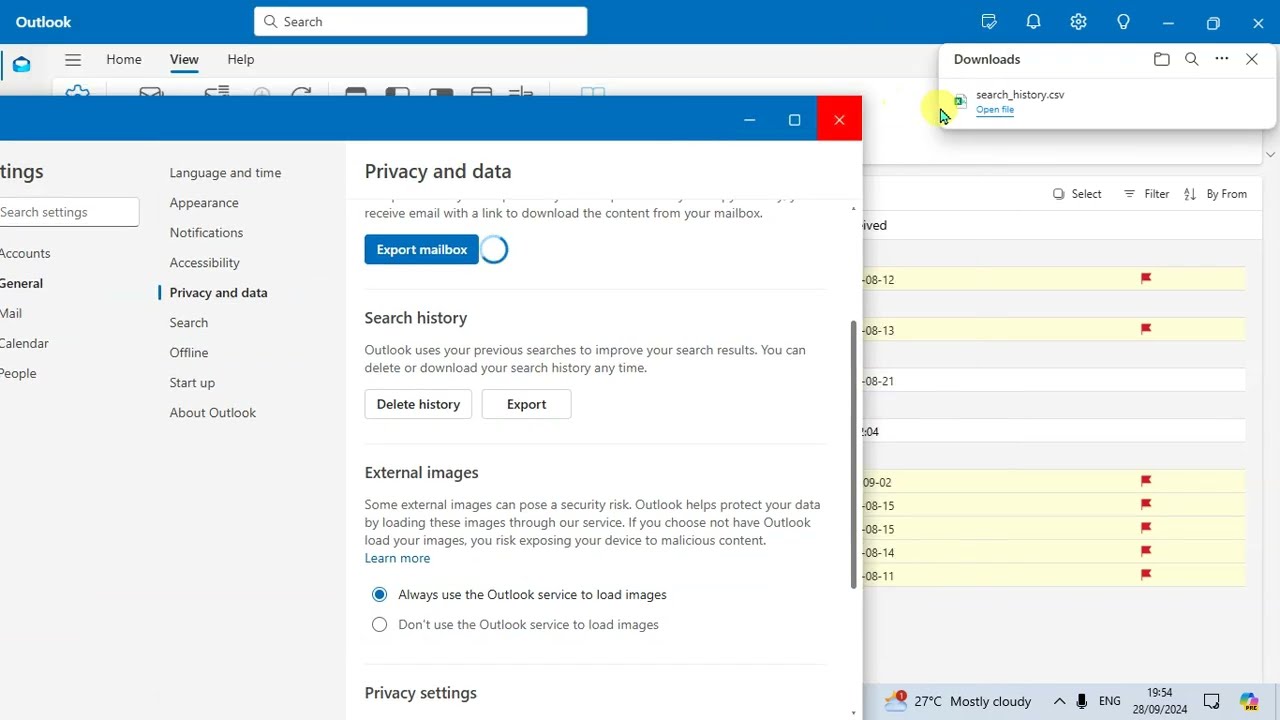Click the flag on the 09-02 message

click(x=1146, y=481)
